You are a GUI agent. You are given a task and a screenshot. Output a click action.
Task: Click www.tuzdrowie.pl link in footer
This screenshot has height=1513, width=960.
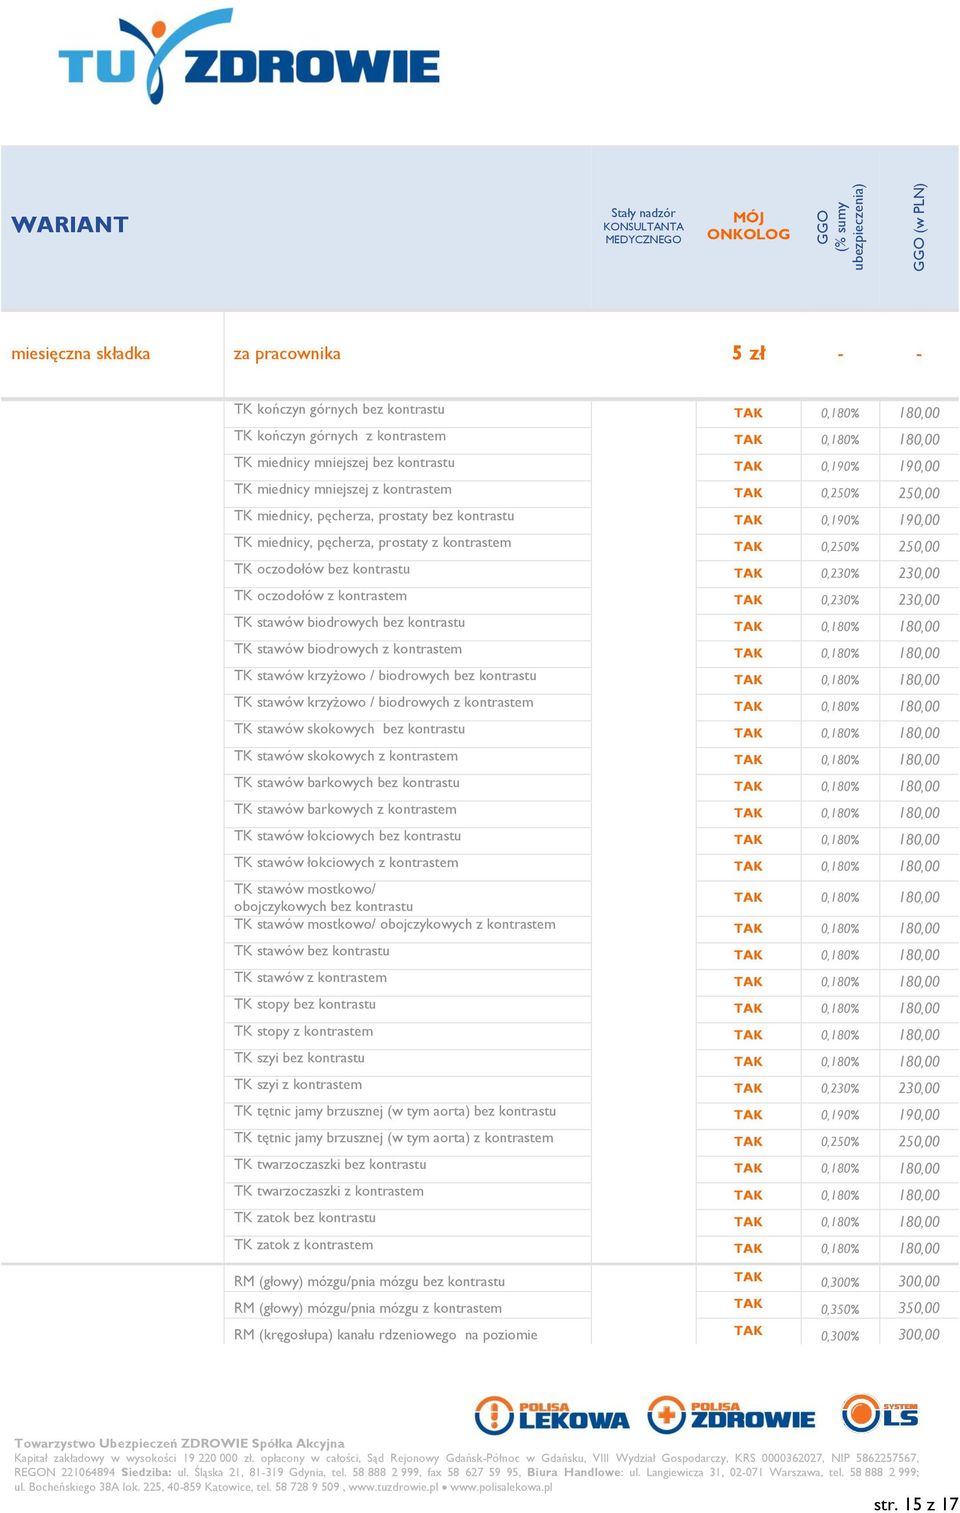(x=393, y=1487)
